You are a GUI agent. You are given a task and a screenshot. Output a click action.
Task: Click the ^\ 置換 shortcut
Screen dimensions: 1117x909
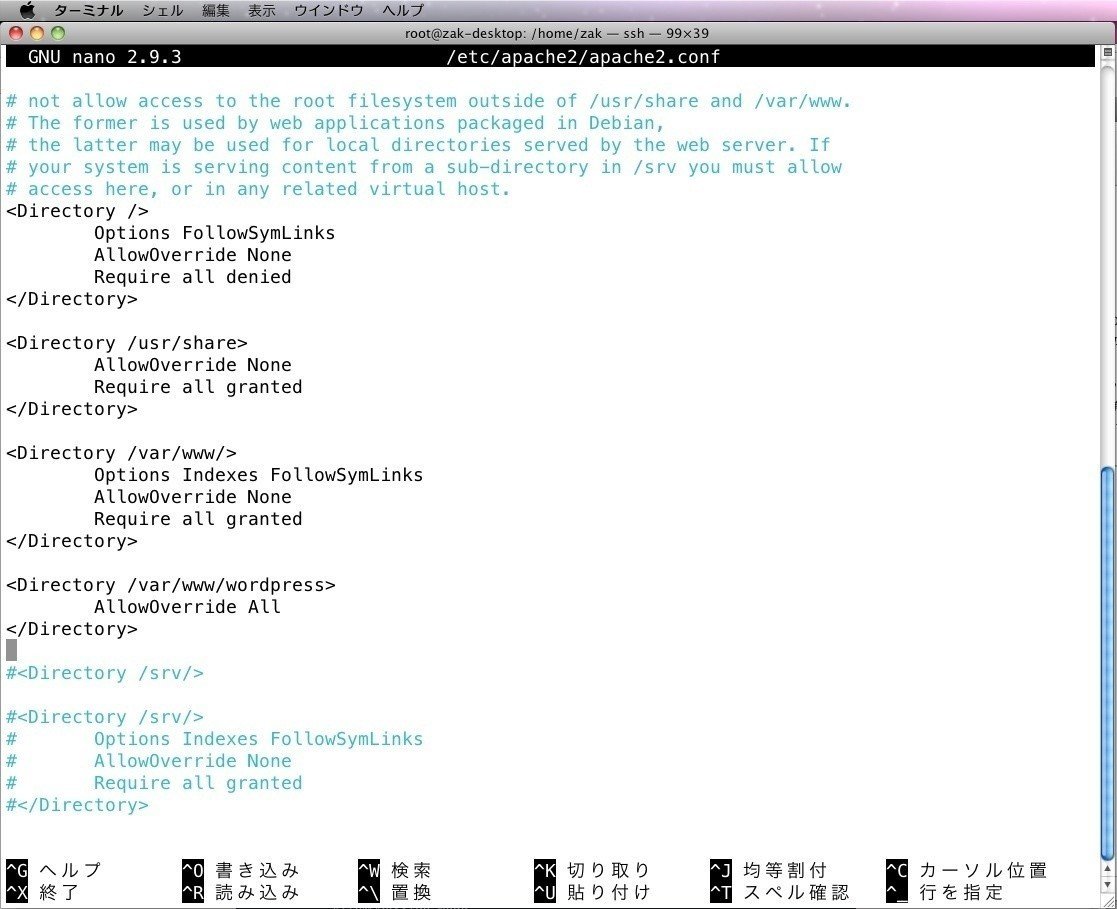coord(395,892)
